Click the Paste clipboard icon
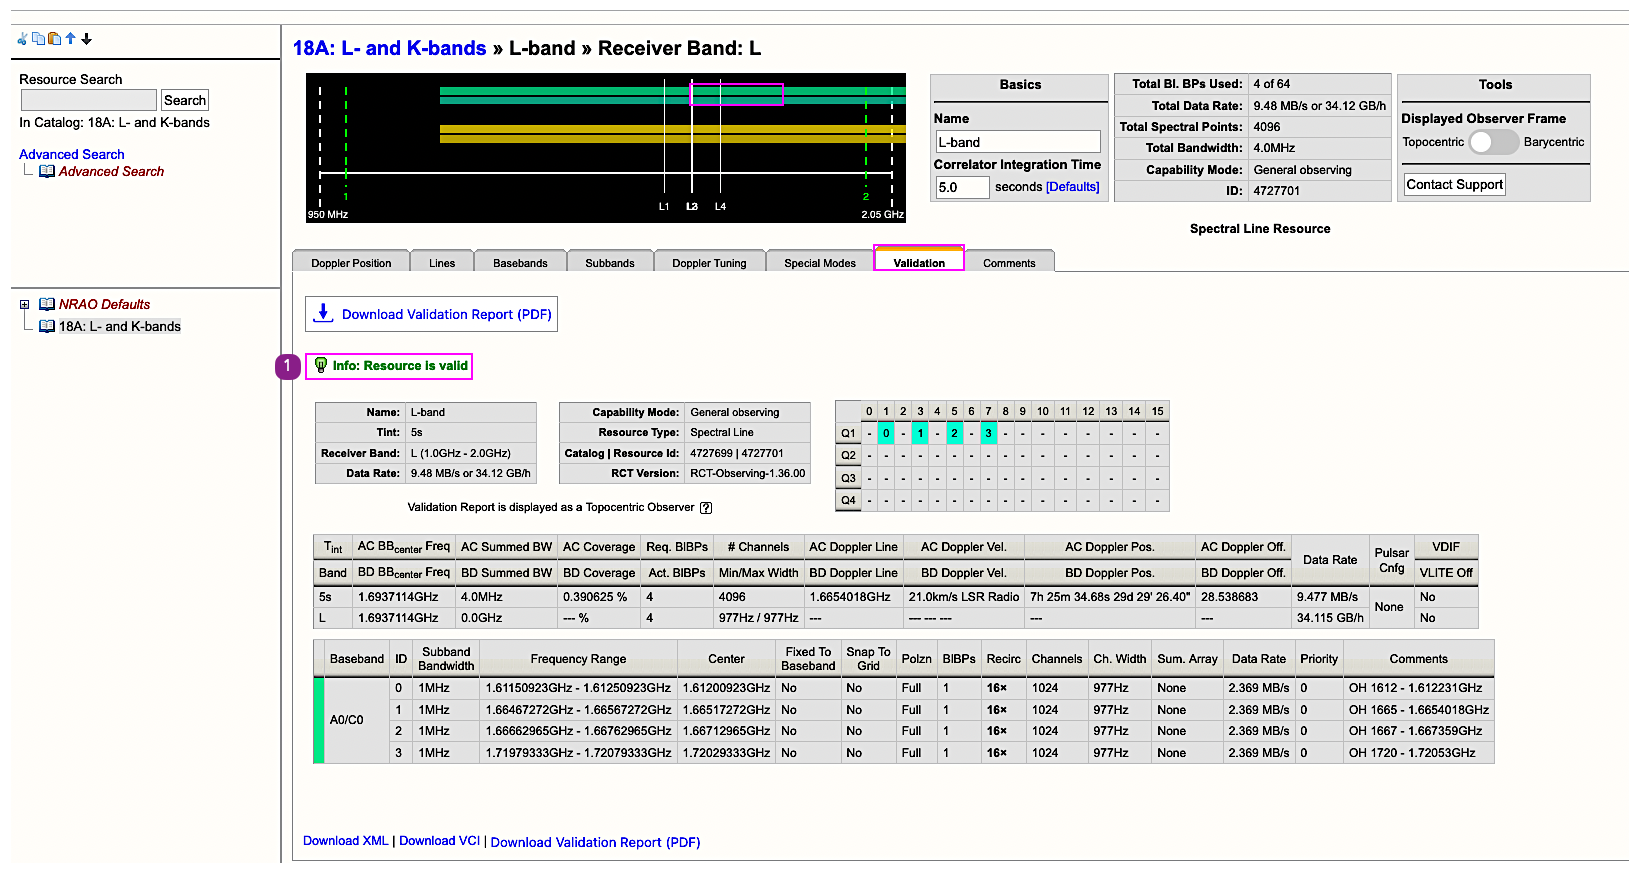The width and height of the screenshot is (1640, 874). (x=54, y=39)
